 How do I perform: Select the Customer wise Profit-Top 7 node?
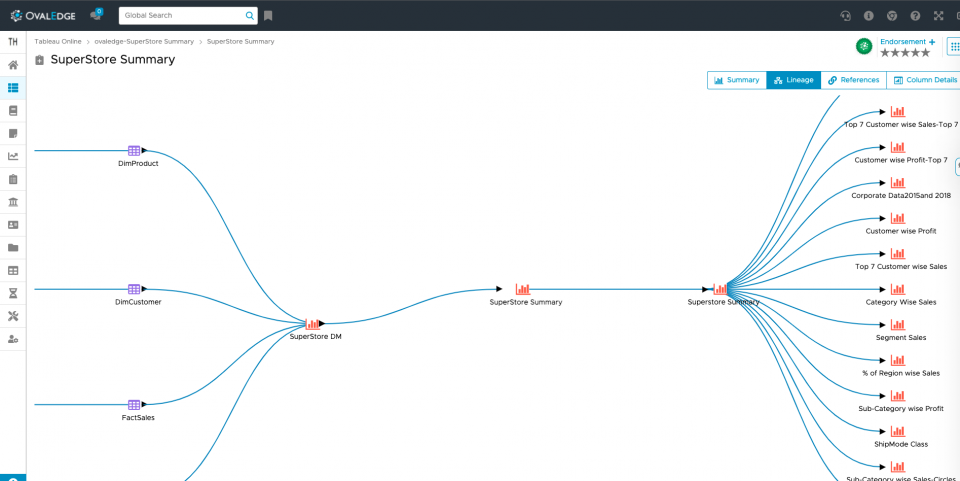898,147
